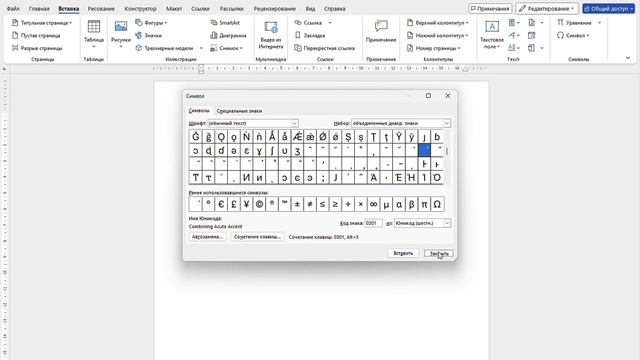Pick the ∞ sign from recent symbols
Image resolution: width=640 pixels, height=360 pixels.
(373, 204)
